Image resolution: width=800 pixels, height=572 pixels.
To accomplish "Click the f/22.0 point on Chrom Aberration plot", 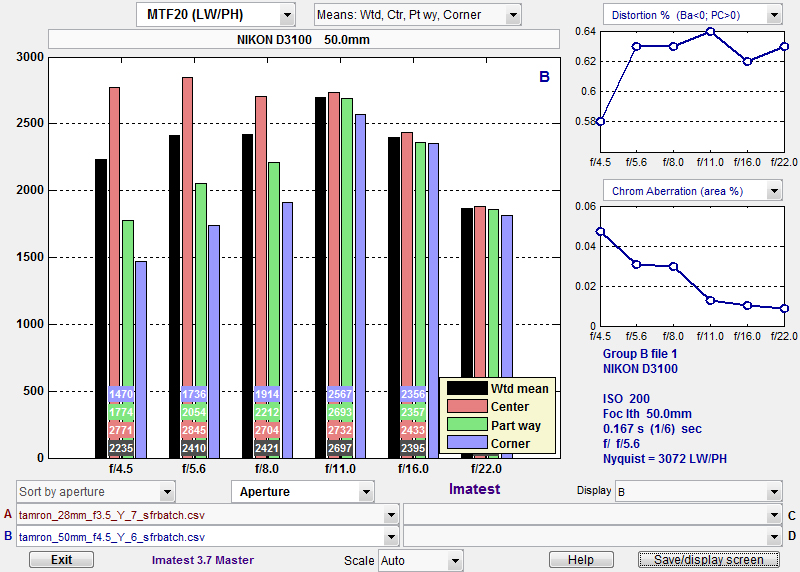I will pyautogui.click(x=784, y=308).
